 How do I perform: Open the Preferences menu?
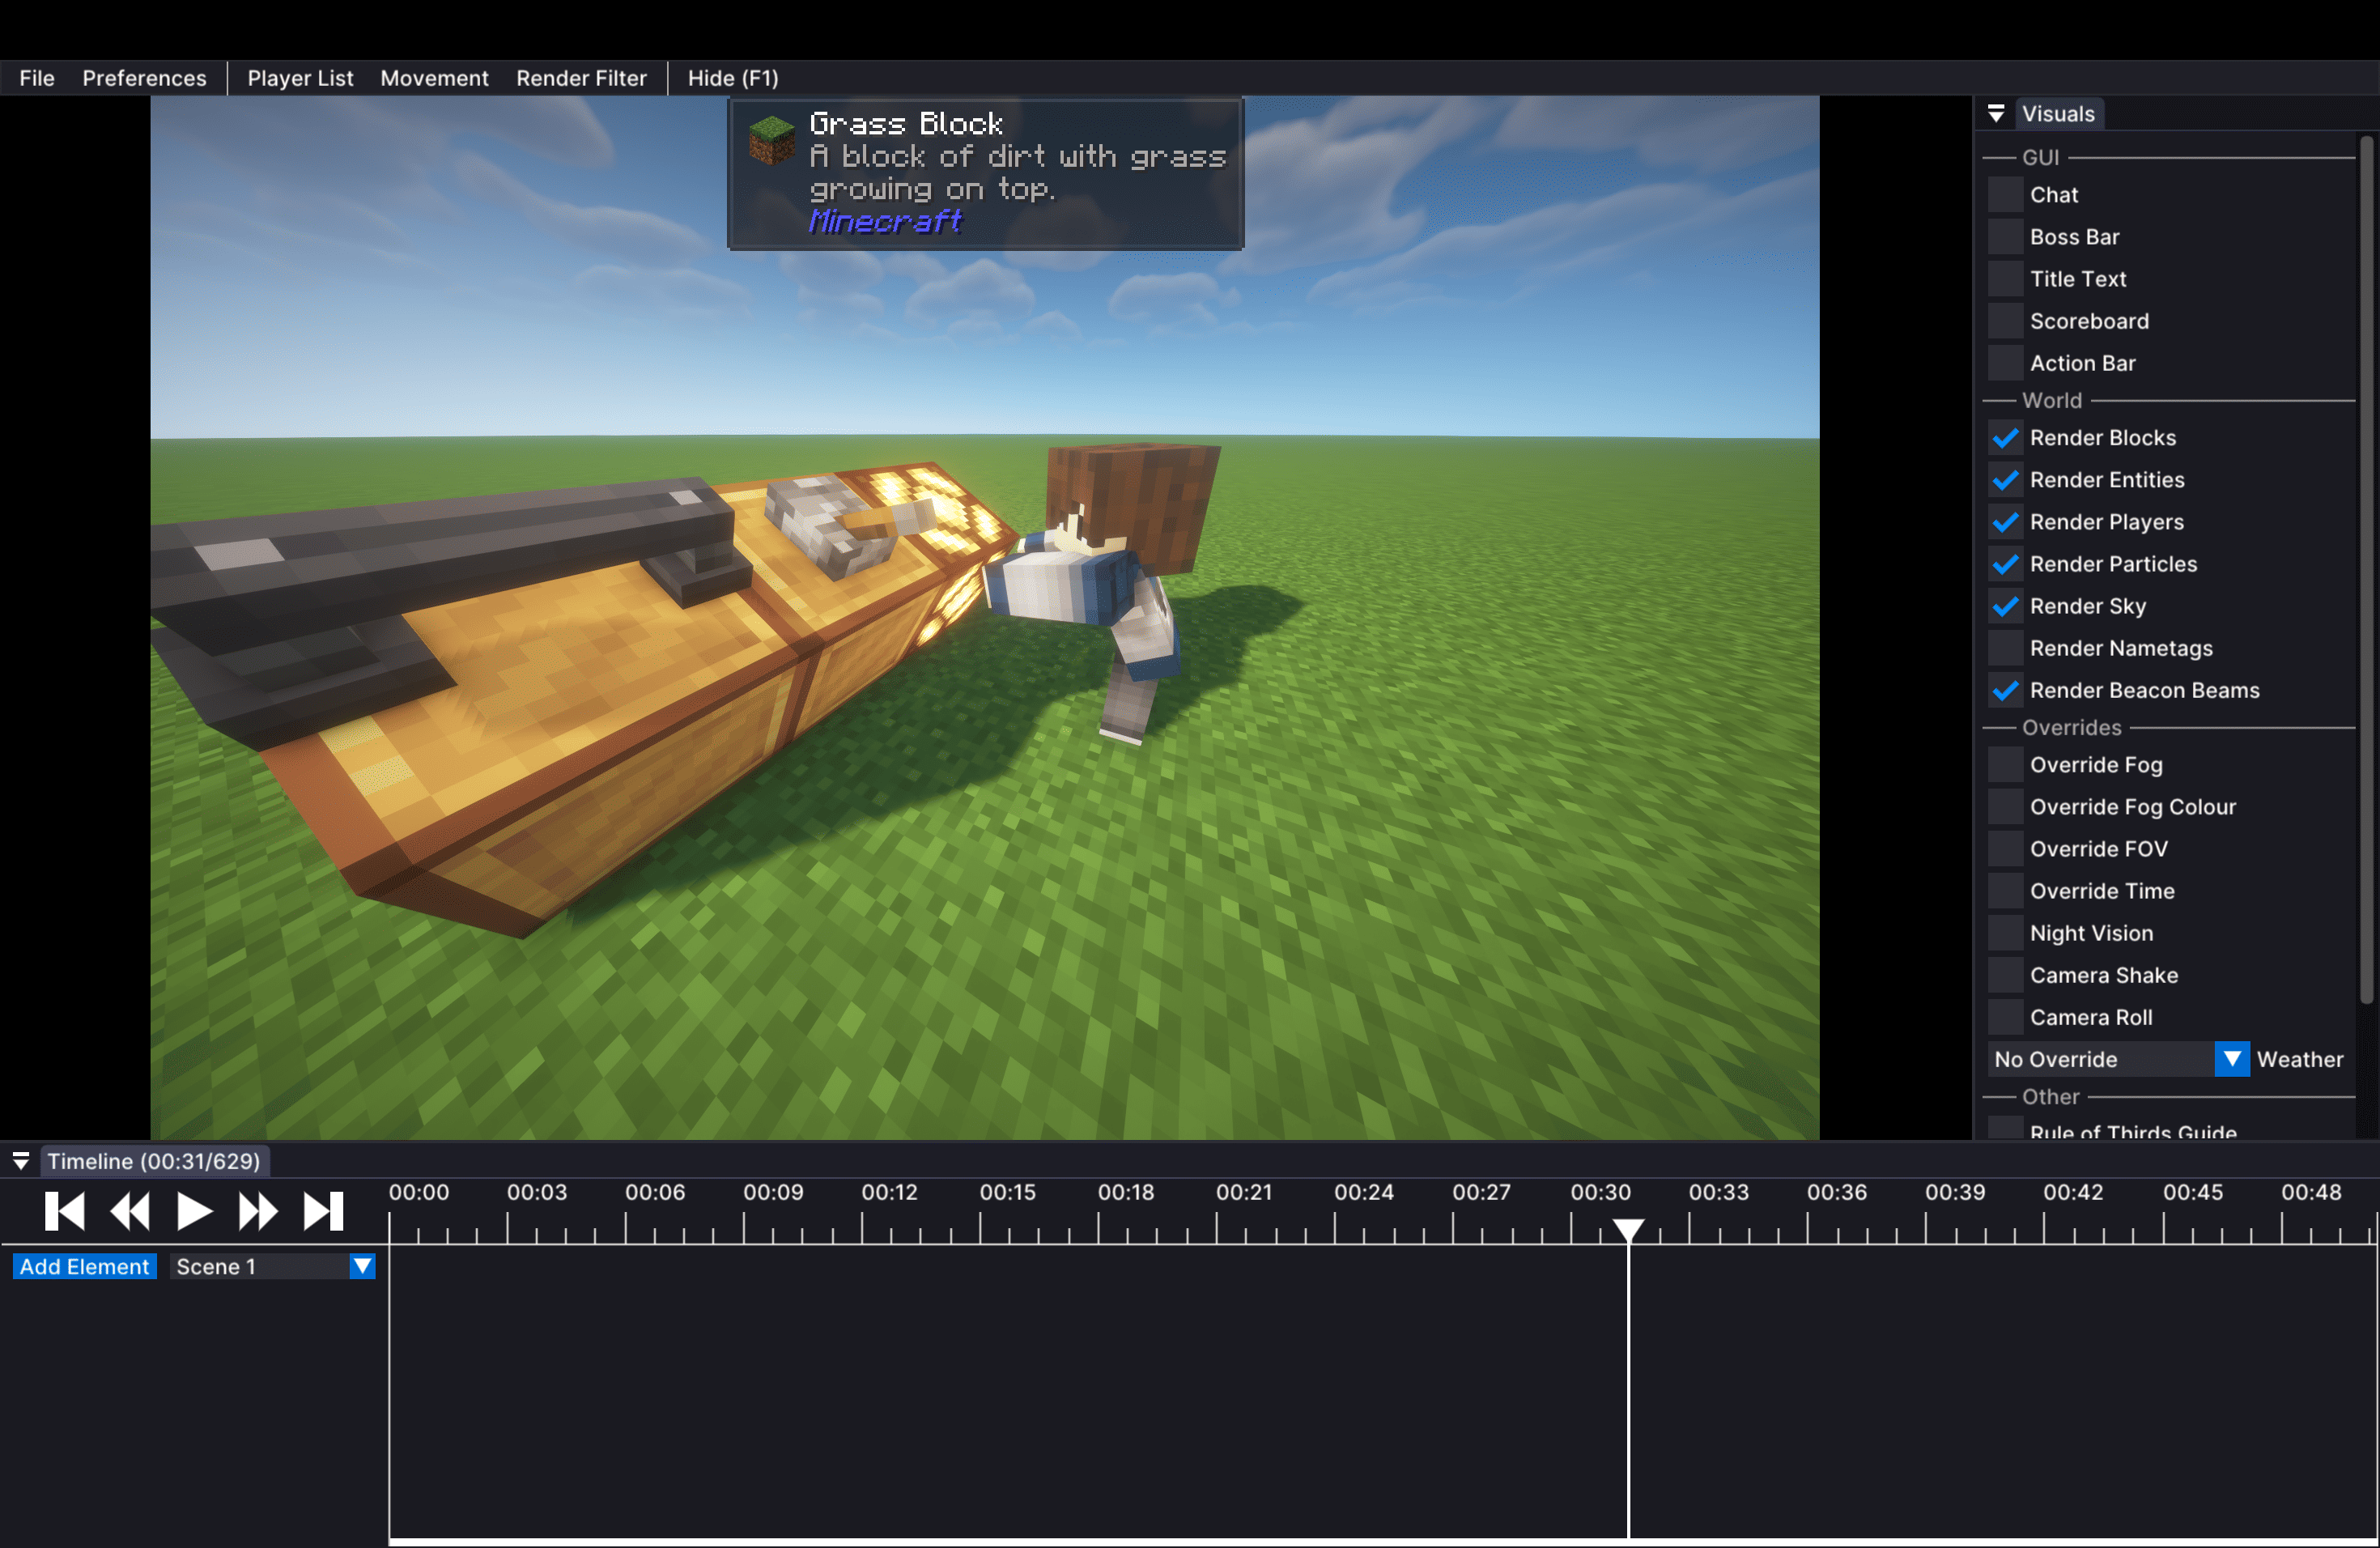[144, 78]
